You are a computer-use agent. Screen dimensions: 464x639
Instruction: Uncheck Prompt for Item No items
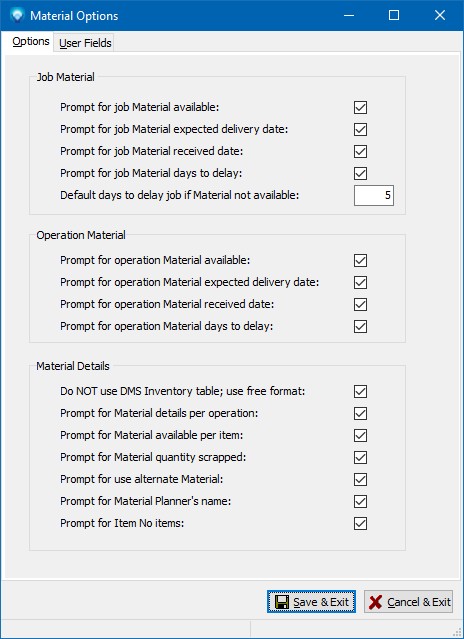(361, 523)
